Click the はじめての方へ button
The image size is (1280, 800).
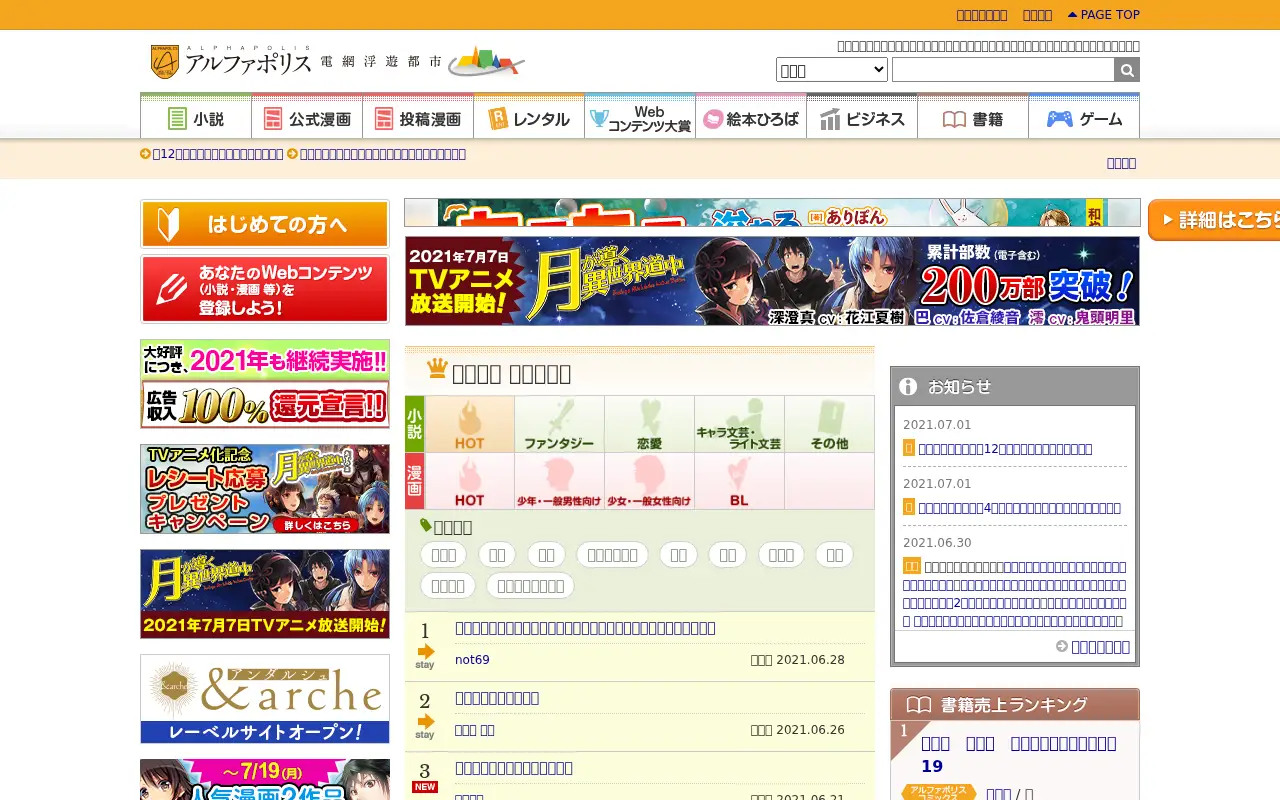pyautogui.click(x=265, y=224)
